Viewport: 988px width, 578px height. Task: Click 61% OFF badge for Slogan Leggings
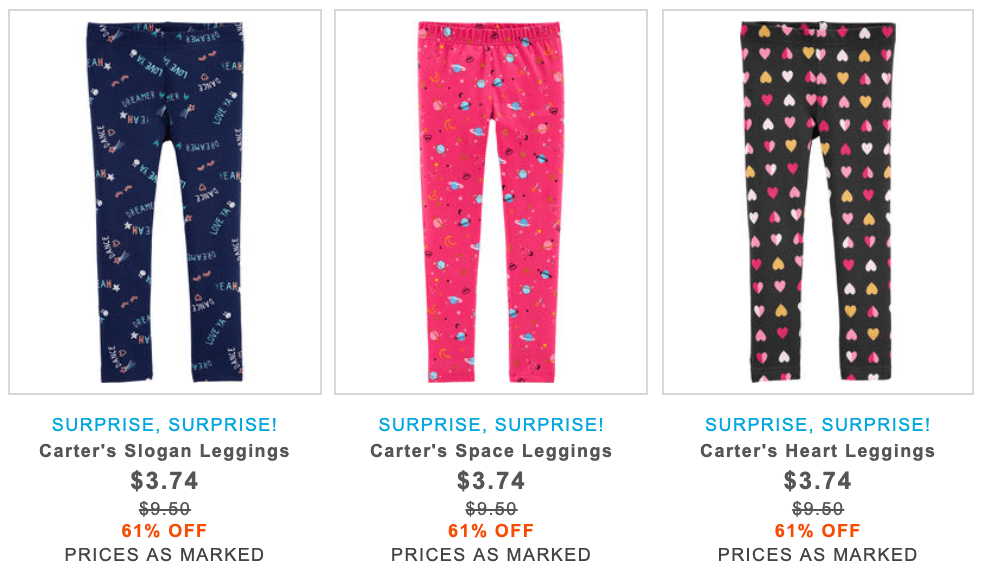click(x=164, y=531)
